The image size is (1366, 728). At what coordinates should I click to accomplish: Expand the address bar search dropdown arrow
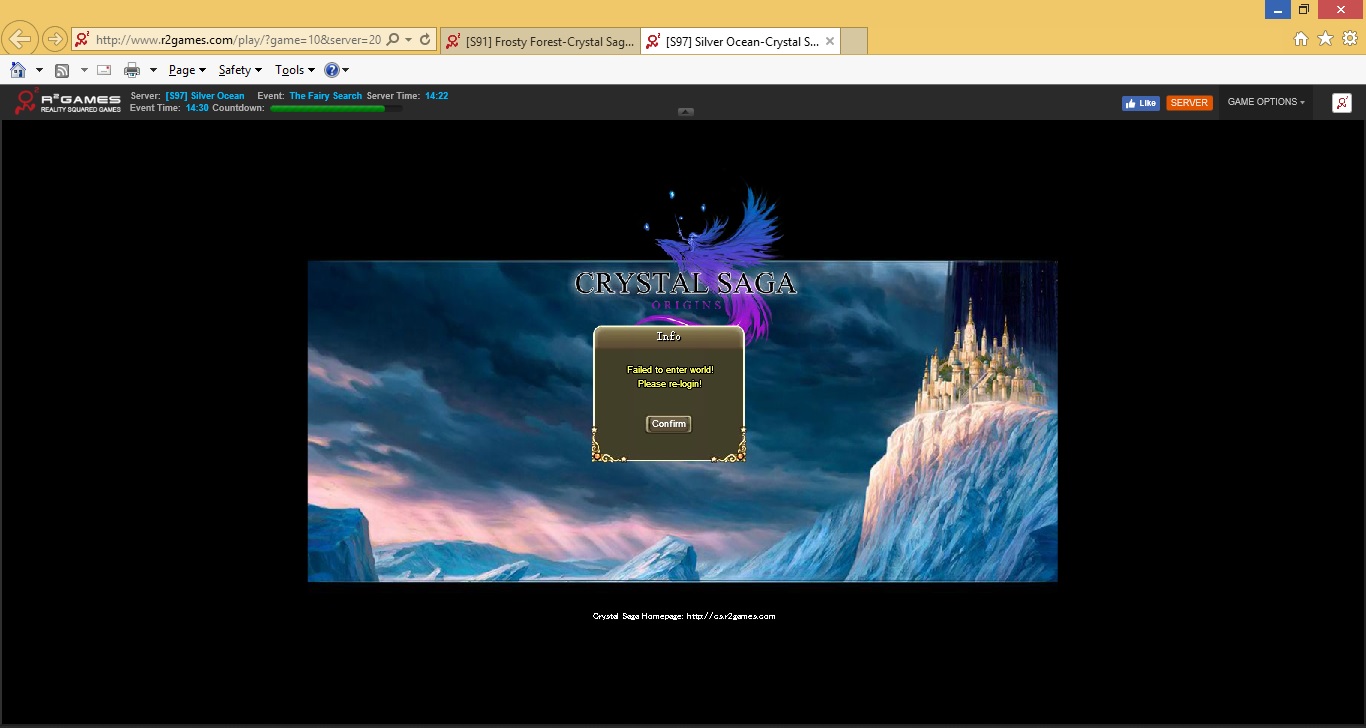coord(408,40)
